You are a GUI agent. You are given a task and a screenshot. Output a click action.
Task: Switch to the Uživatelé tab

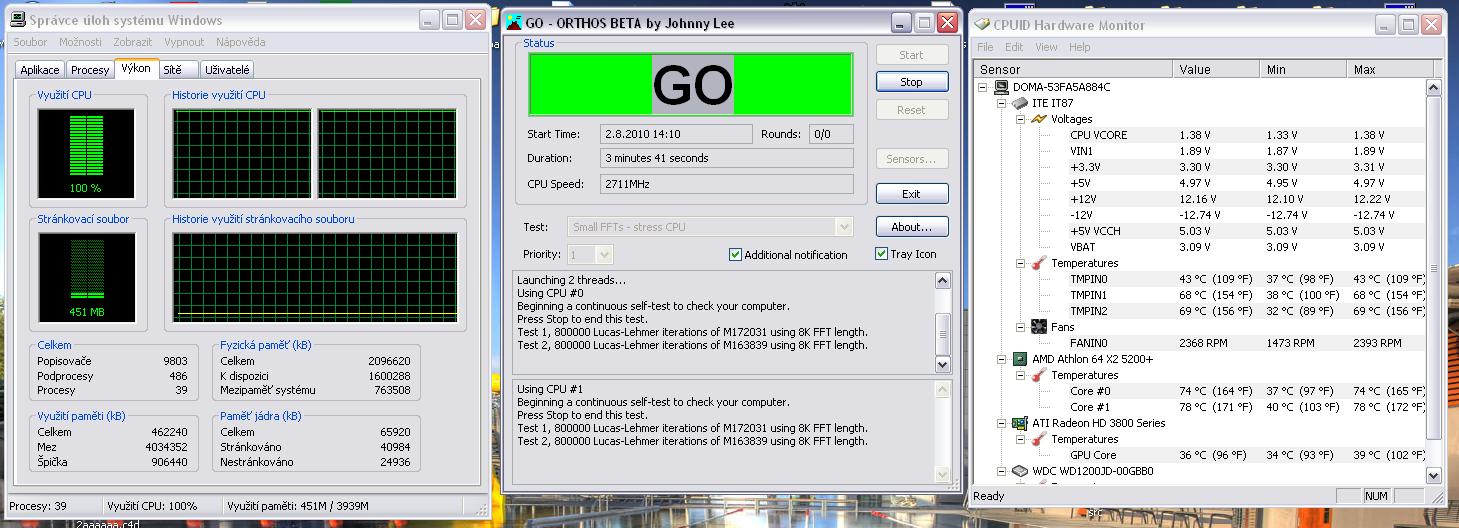[227, 70]
